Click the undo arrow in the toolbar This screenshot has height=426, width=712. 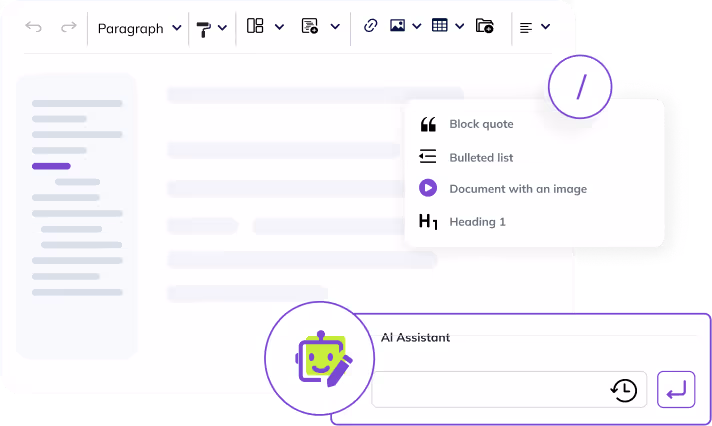[x=34, y=27]
